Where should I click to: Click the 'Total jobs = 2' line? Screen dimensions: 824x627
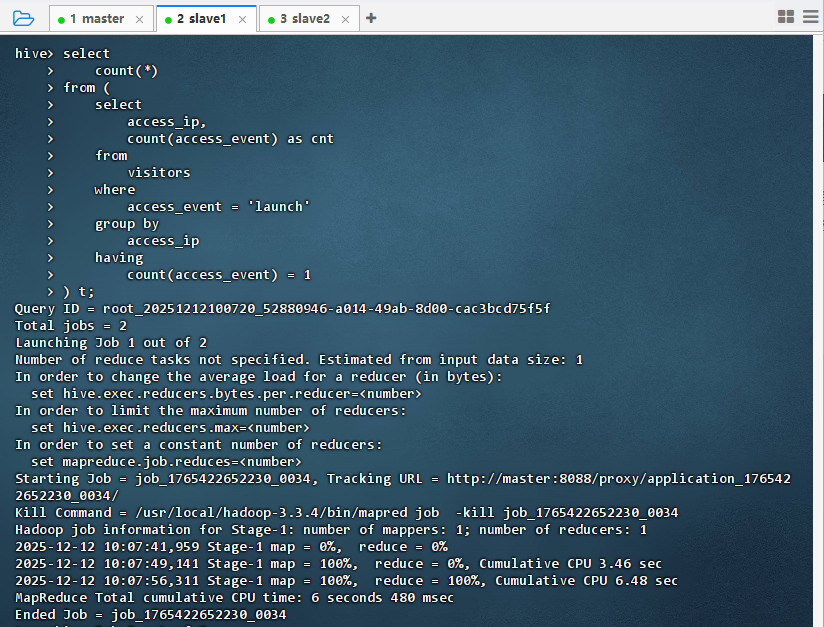(71, 326)
